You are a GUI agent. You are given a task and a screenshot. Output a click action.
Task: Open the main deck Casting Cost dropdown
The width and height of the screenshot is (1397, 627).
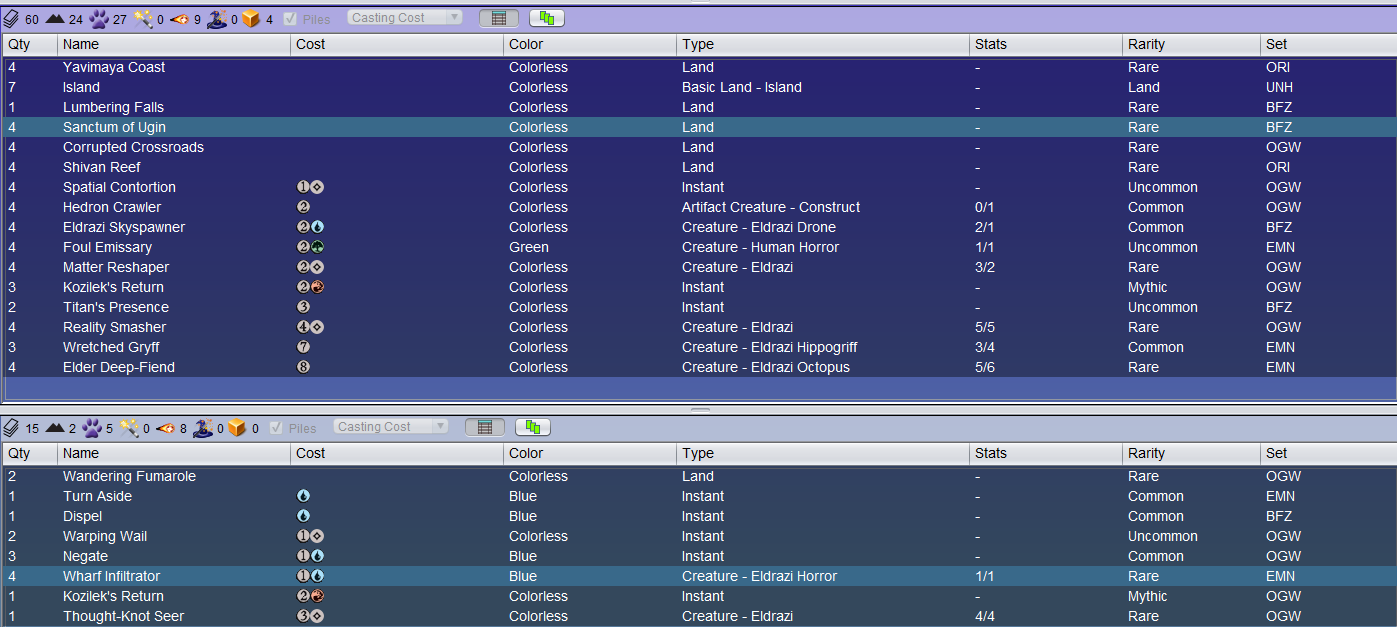[405, 18]
